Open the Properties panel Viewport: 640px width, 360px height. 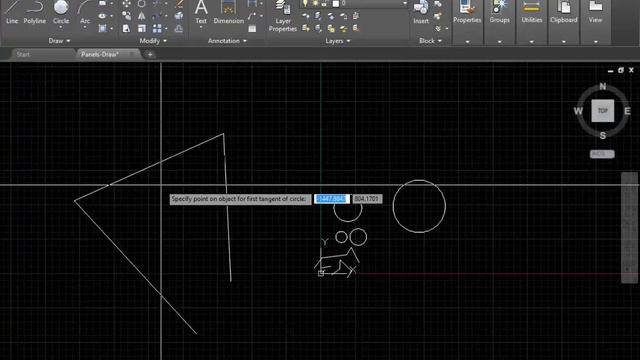tap(467, 21)
